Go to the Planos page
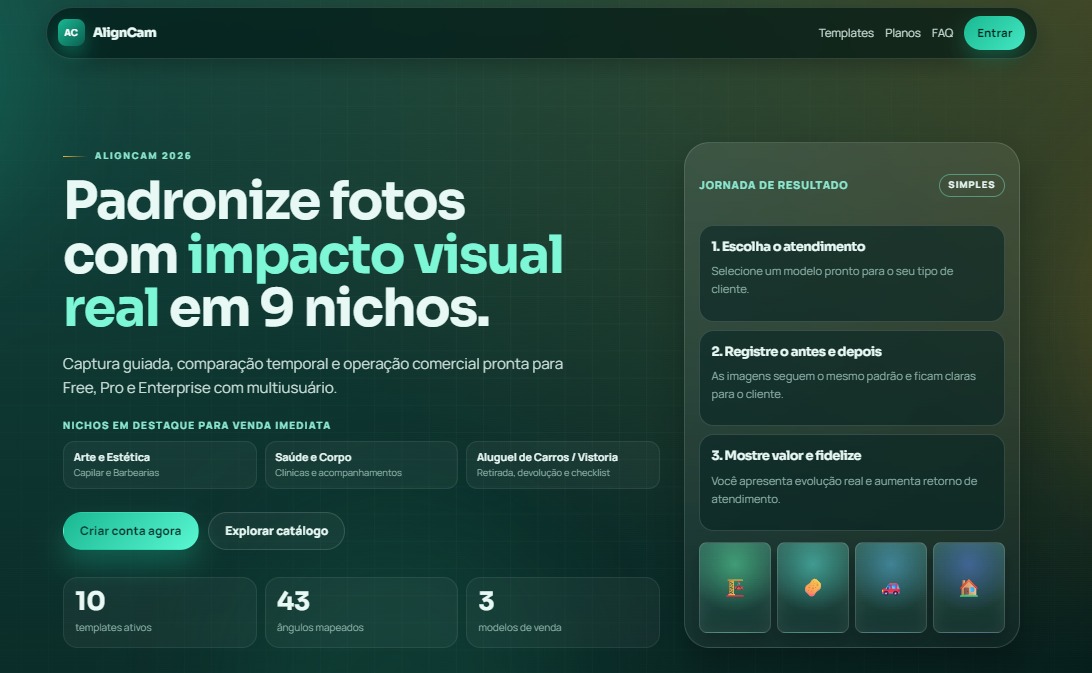1092x673 pixels. click(902, 33)
